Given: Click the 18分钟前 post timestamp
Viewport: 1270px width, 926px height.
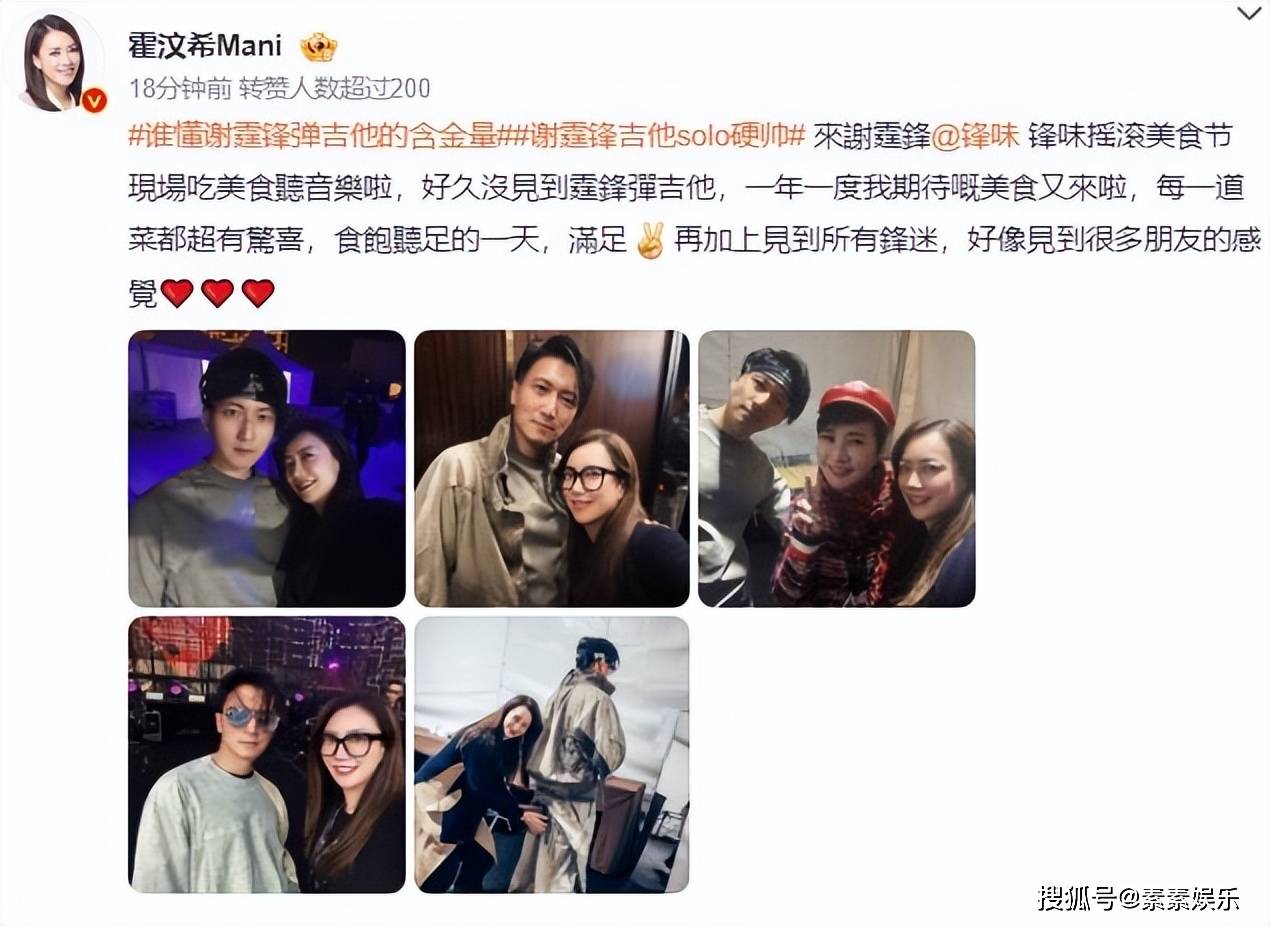Looking at the screenshot, I should point(179,88).
